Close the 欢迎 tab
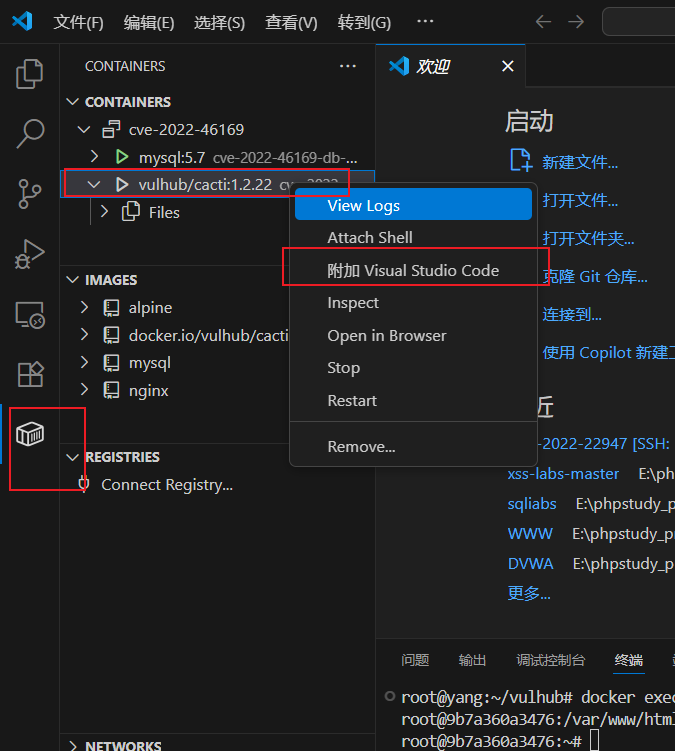Viewport: 675px width, 751px height. pos(508,66)
